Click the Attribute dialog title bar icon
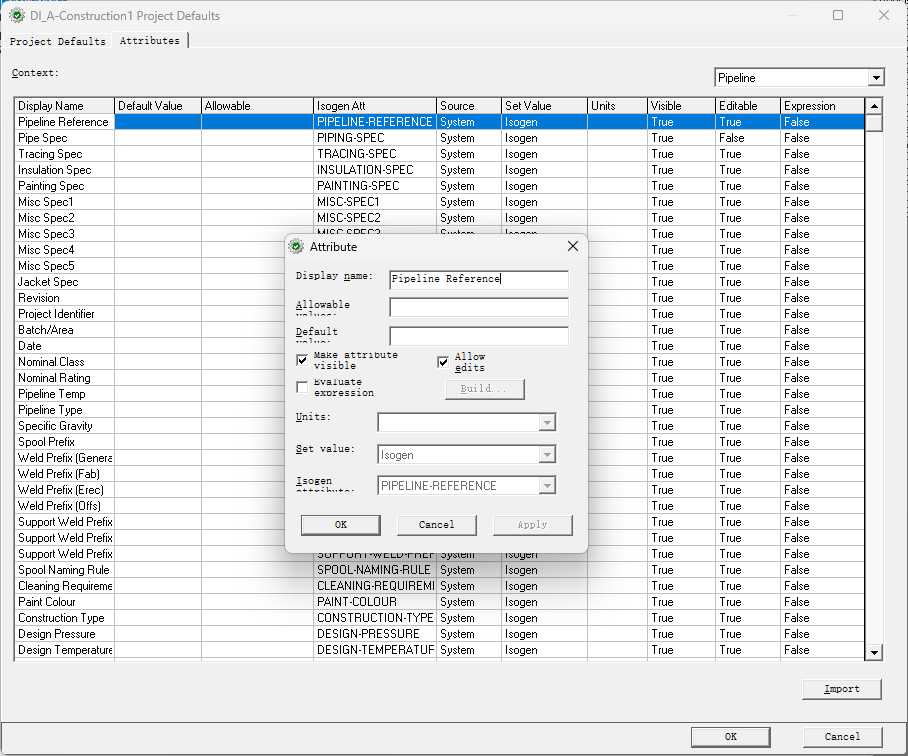The width and height of the screenshot is (908, 756). point(296,246)
